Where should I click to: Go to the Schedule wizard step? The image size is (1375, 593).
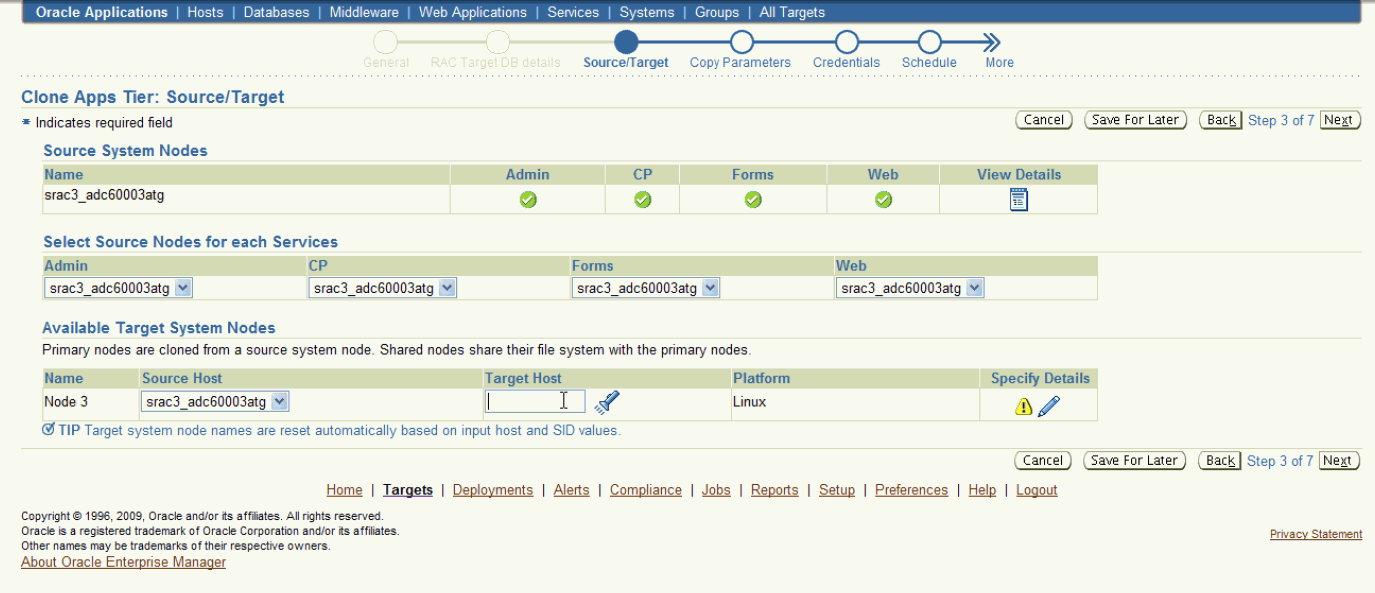tap(929, 42)
